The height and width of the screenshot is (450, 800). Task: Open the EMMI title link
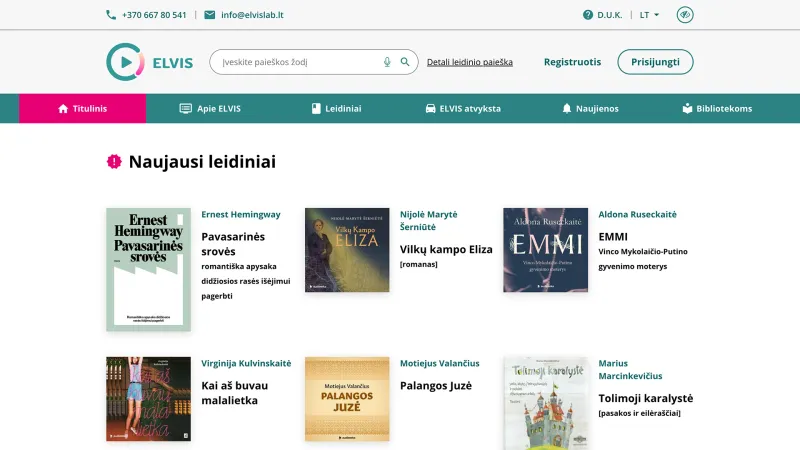[613, 237]
